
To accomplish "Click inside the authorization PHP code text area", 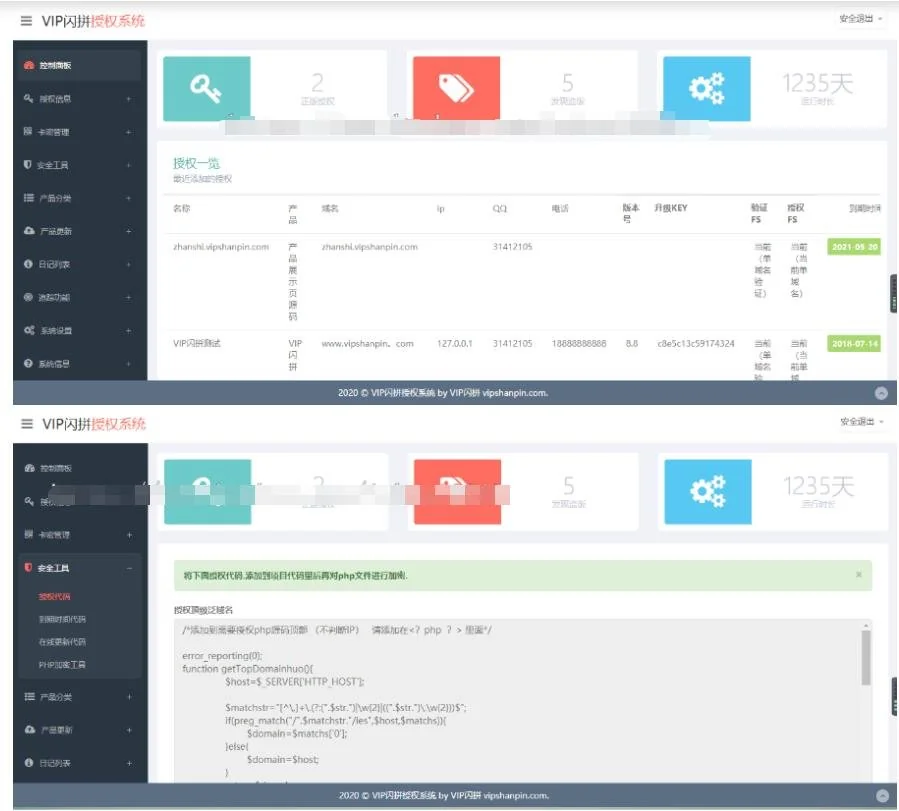I will click(500, 700).
